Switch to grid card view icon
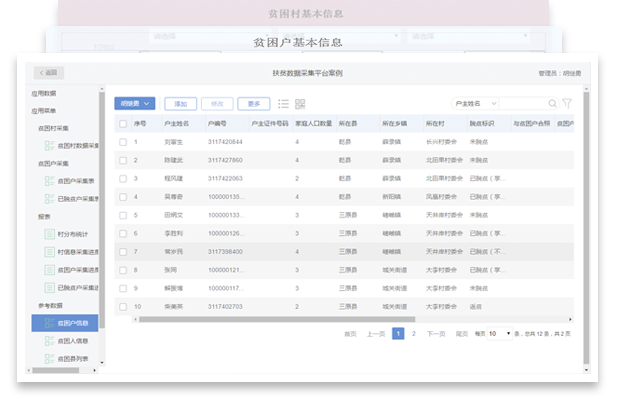This screenshot has height=399, width=630. [x=300, y=104]
